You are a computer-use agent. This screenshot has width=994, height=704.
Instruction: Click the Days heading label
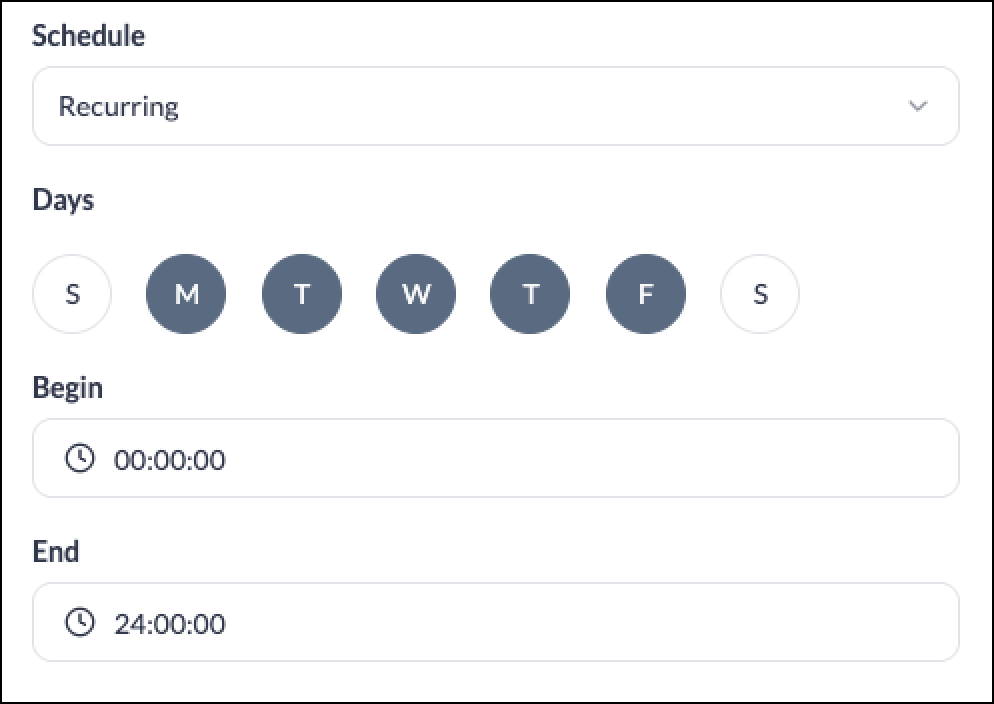click(x=63, y=200)
